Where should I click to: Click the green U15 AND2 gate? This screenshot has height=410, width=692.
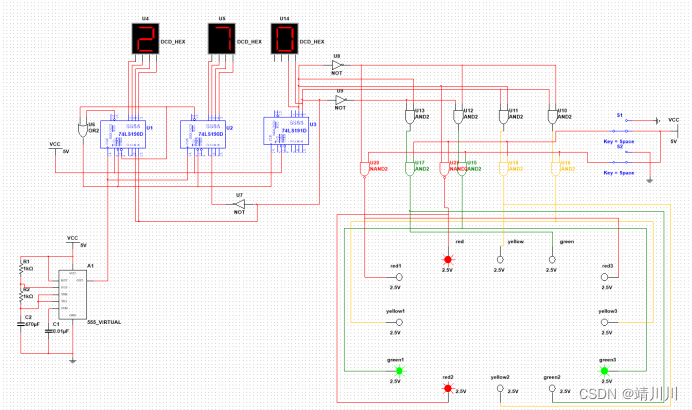coord(462,169)
